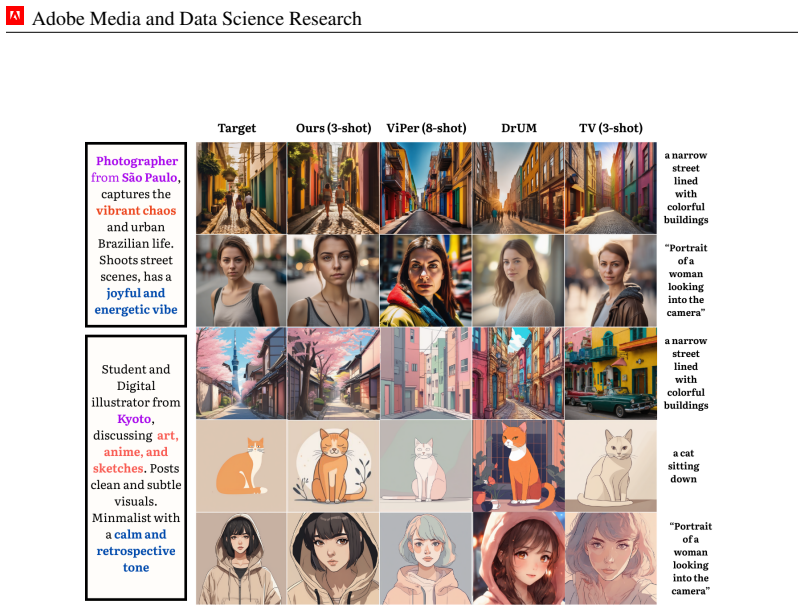
Task: Click the 'a cat sitting down' prompt
Action: pos(684,466)
